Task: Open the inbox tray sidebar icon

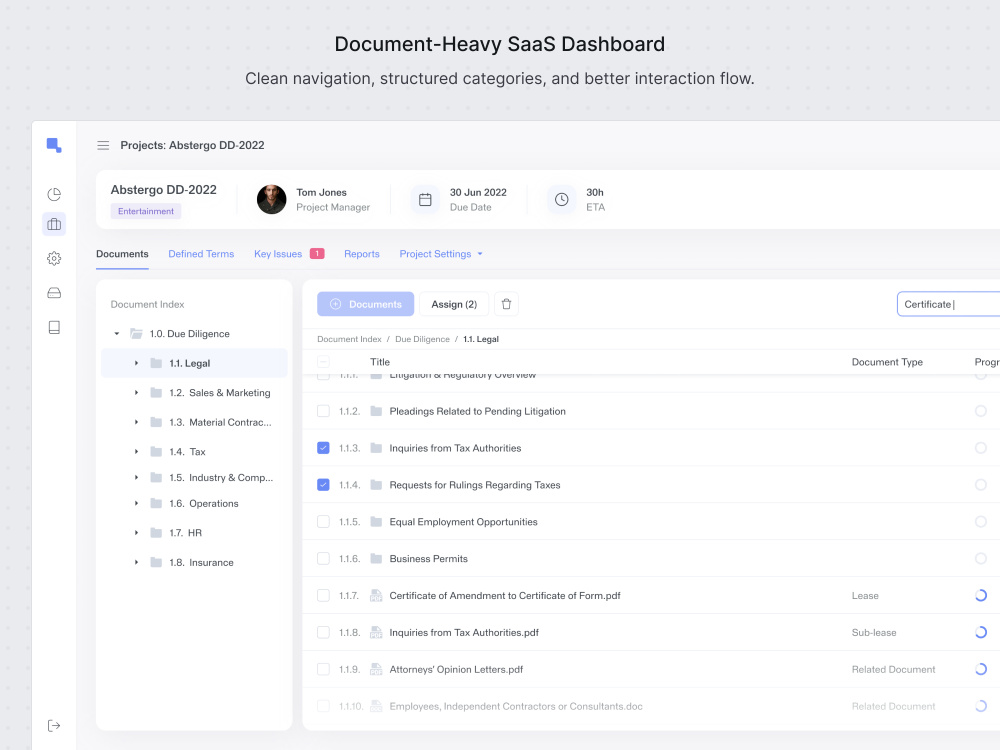Action: click(x=54, y=293)
